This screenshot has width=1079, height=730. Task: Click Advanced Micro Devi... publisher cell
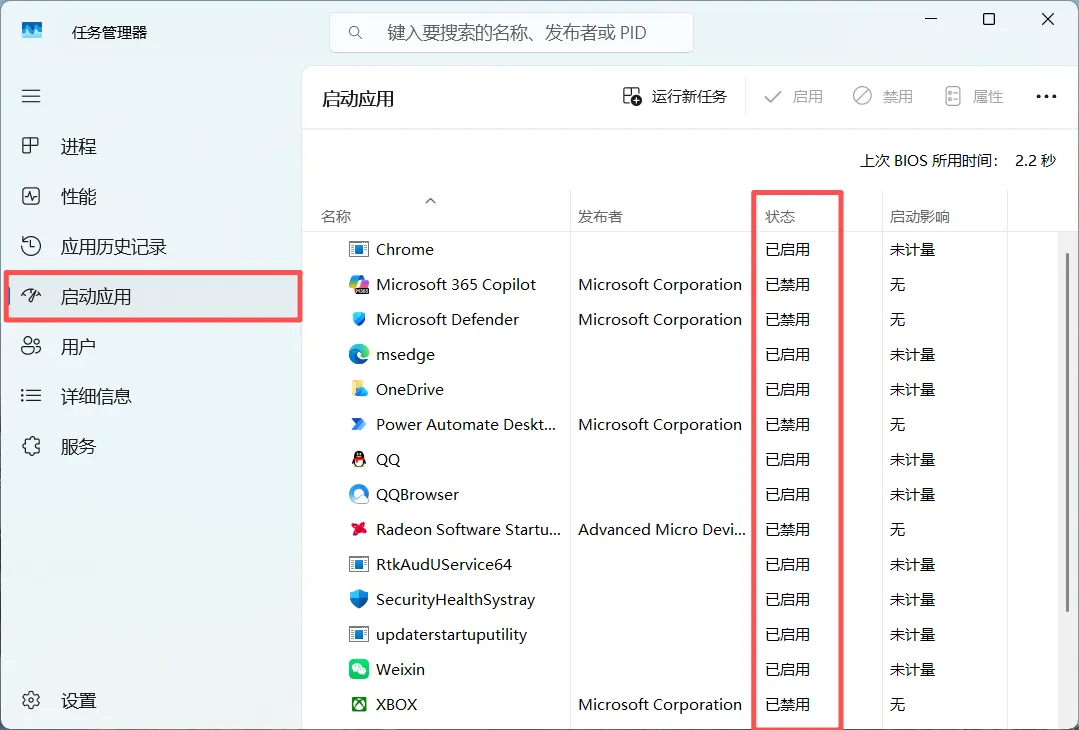pos(661,529)
